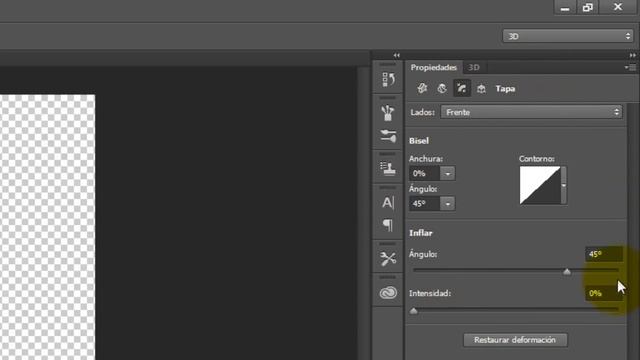Click the Anchura 0% field
The height and width of the screenshot is (360, 640).
coord(424,173)
